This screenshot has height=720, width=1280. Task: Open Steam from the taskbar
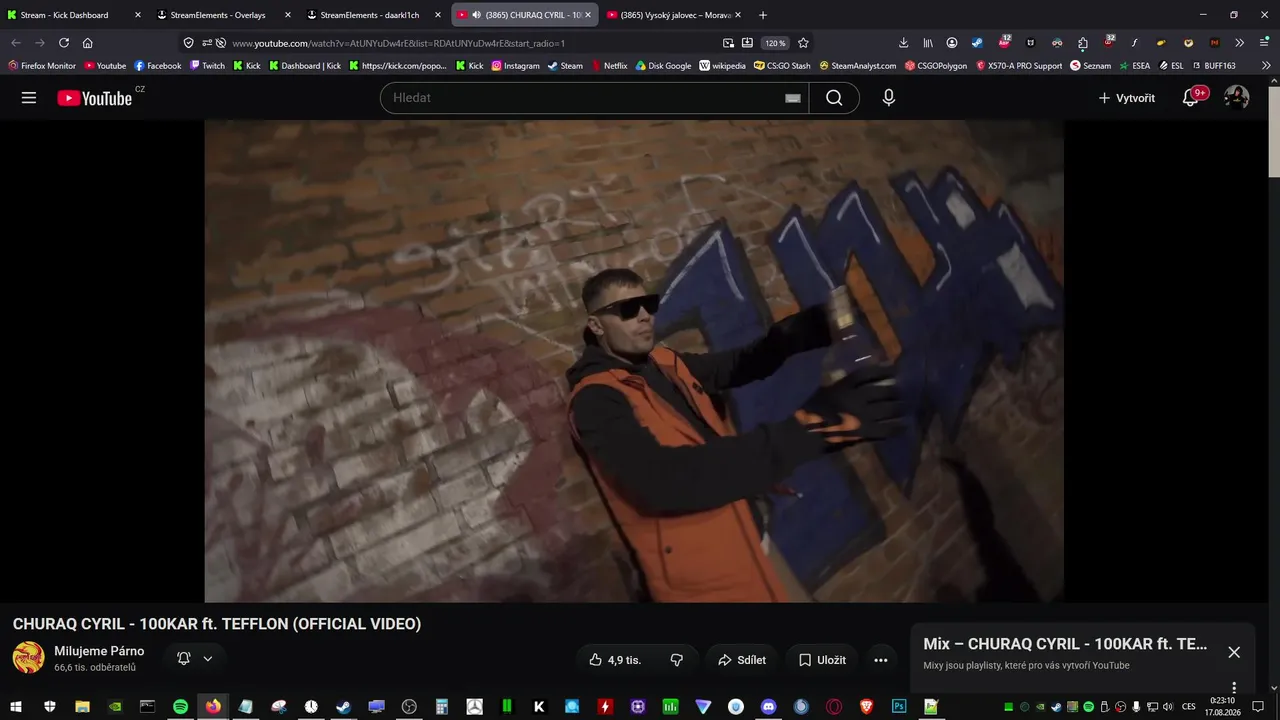click(x=343, y=707)
